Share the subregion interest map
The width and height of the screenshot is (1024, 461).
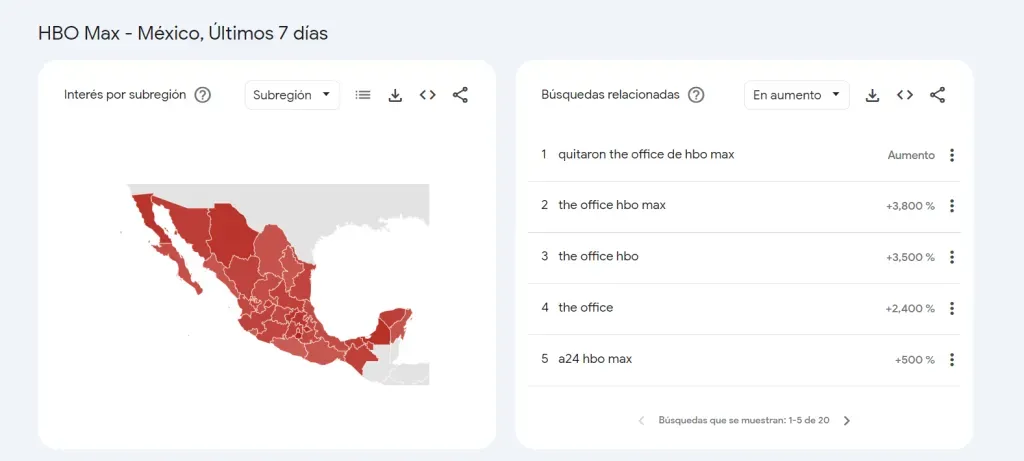tap(460, 95)
